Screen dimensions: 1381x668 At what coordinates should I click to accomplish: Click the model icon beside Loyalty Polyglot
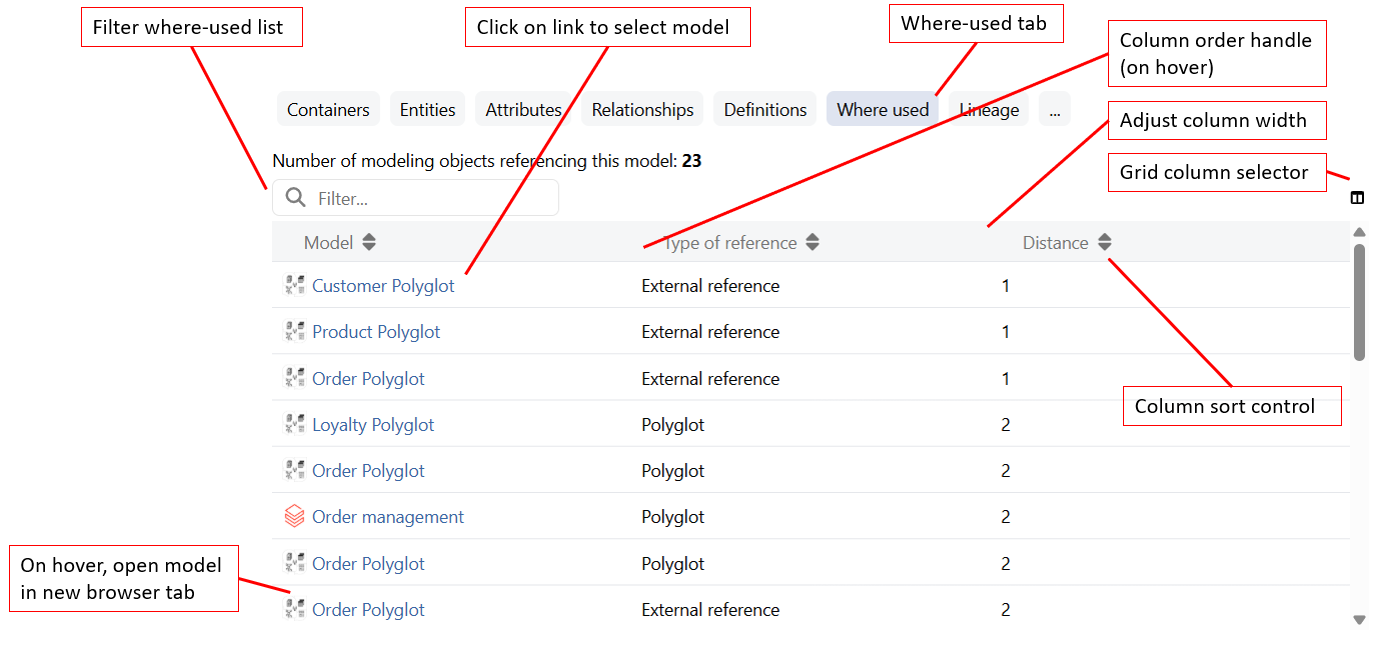[294, 425]
